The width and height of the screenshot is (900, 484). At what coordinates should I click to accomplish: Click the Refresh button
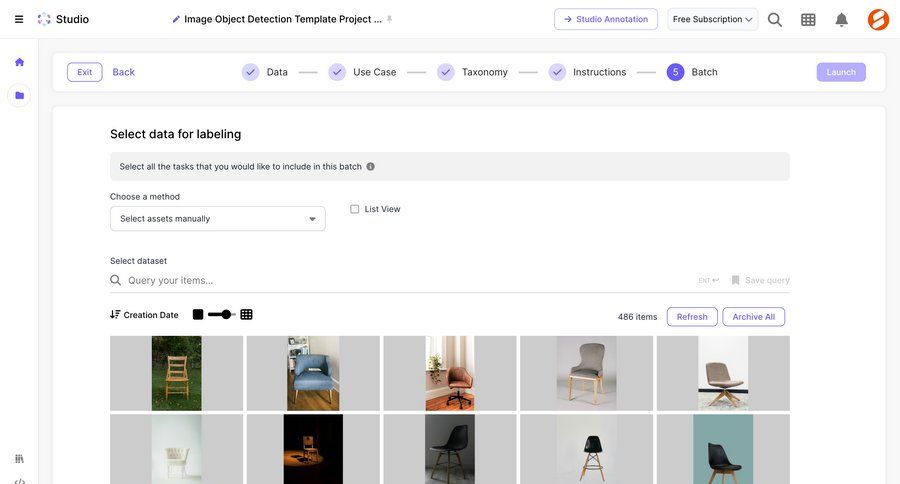(x=691, y=317)
